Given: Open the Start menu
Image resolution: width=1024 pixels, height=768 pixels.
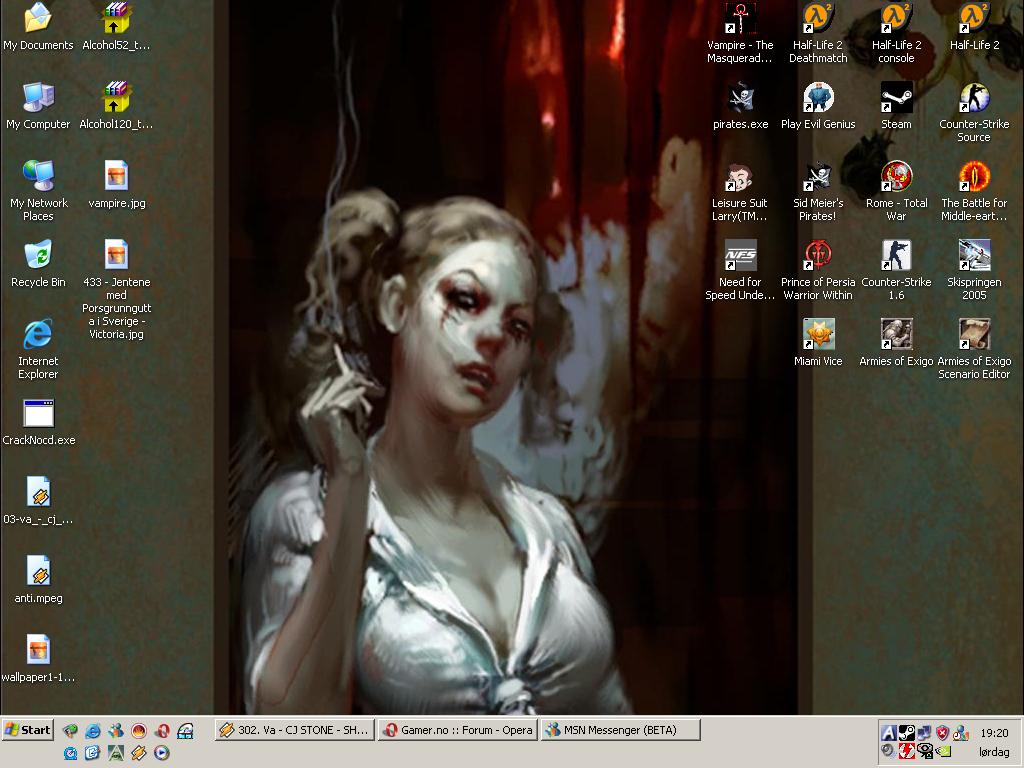Looking at the screenshot, I should (x=27, y=730).
